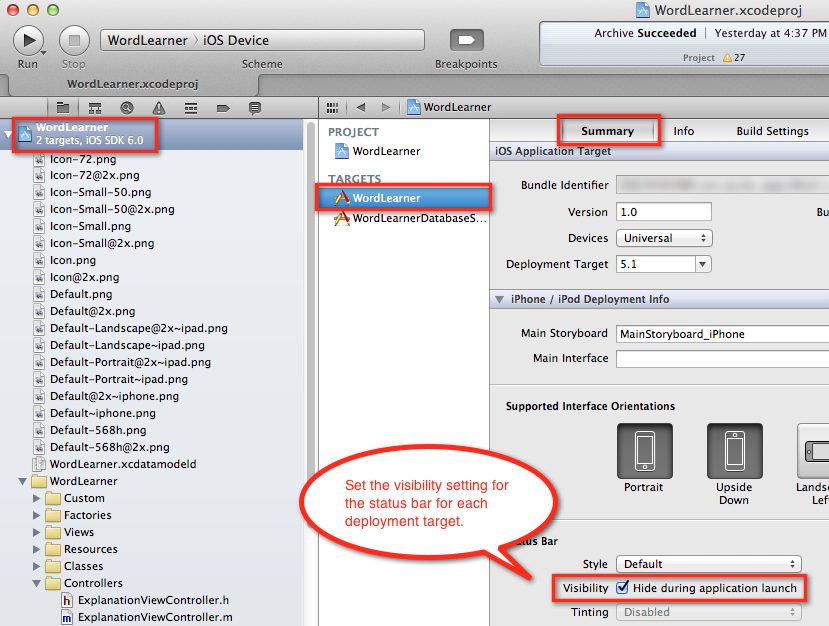This screenshot has height=626, width=829.
Task: Click the WordLearner jump bar item
Action: click(x=449, y=107)
